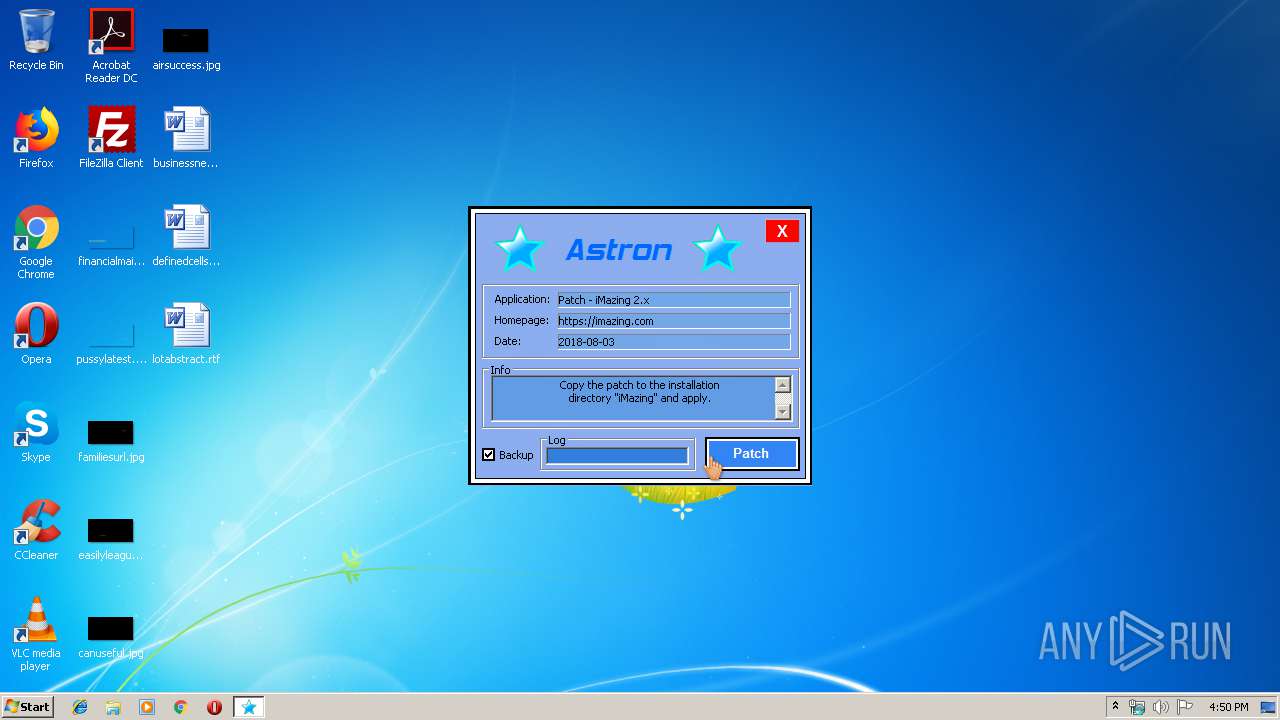Click the left star icon beside Astron
Viewport: 1280px width, 720px height.
tap(519, 248)
